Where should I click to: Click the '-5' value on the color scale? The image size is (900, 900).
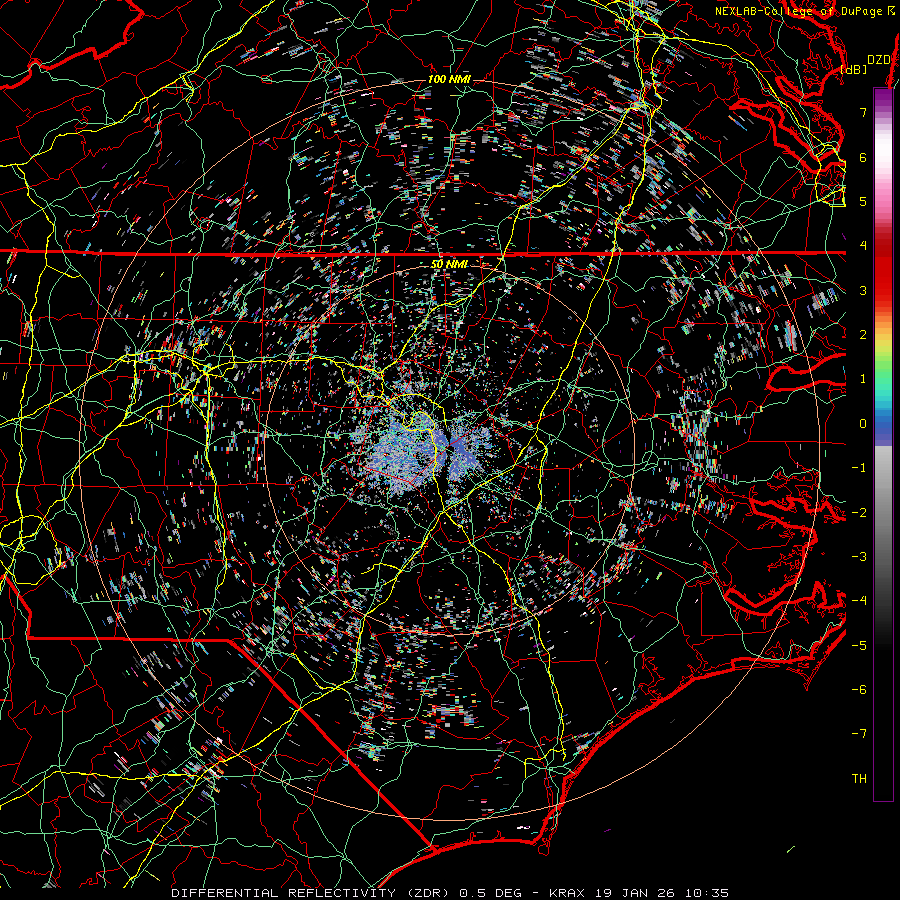(x=859, y=646)
